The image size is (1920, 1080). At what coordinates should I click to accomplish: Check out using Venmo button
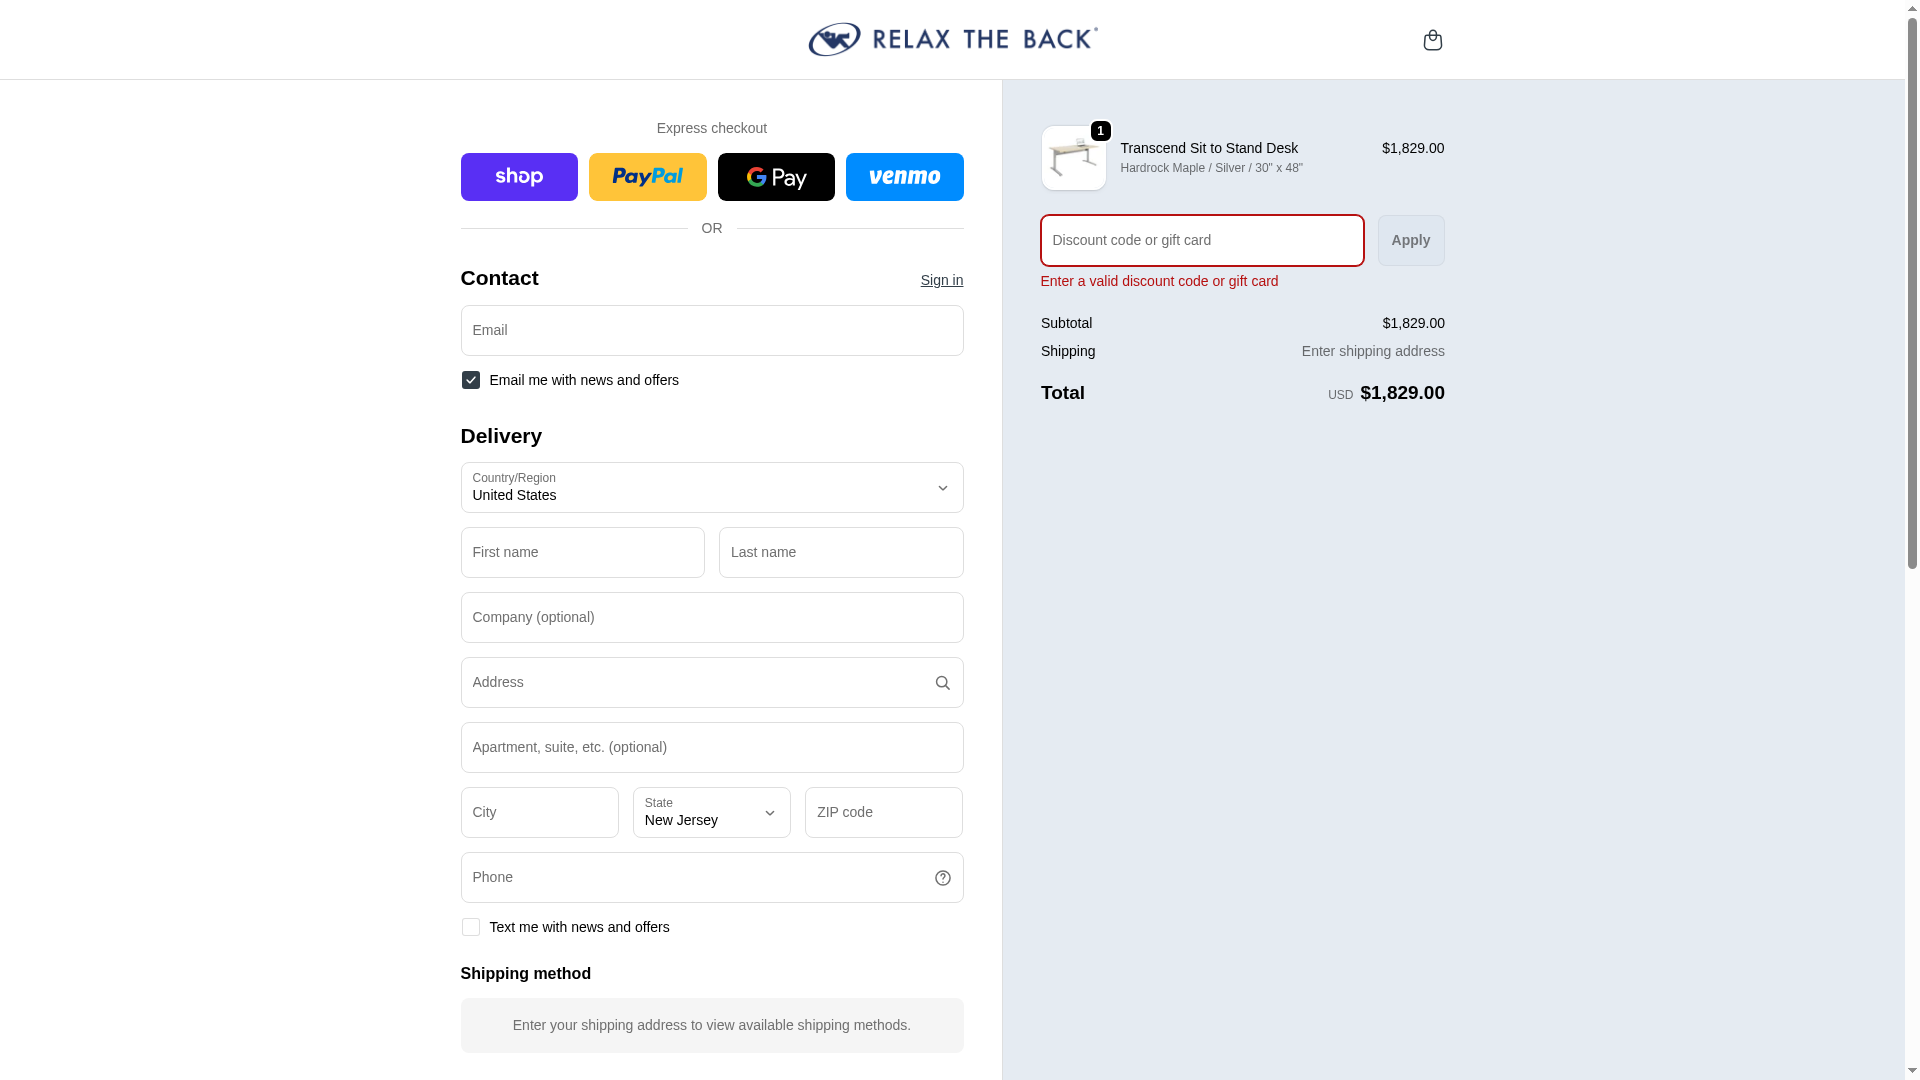(x=904, y=177)
